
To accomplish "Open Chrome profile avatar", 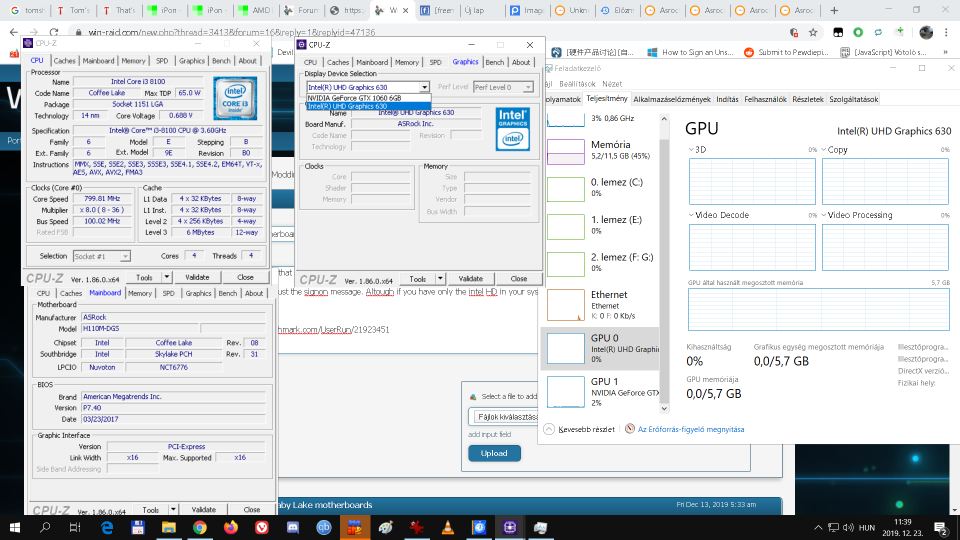I will click(x=926, y=32).
